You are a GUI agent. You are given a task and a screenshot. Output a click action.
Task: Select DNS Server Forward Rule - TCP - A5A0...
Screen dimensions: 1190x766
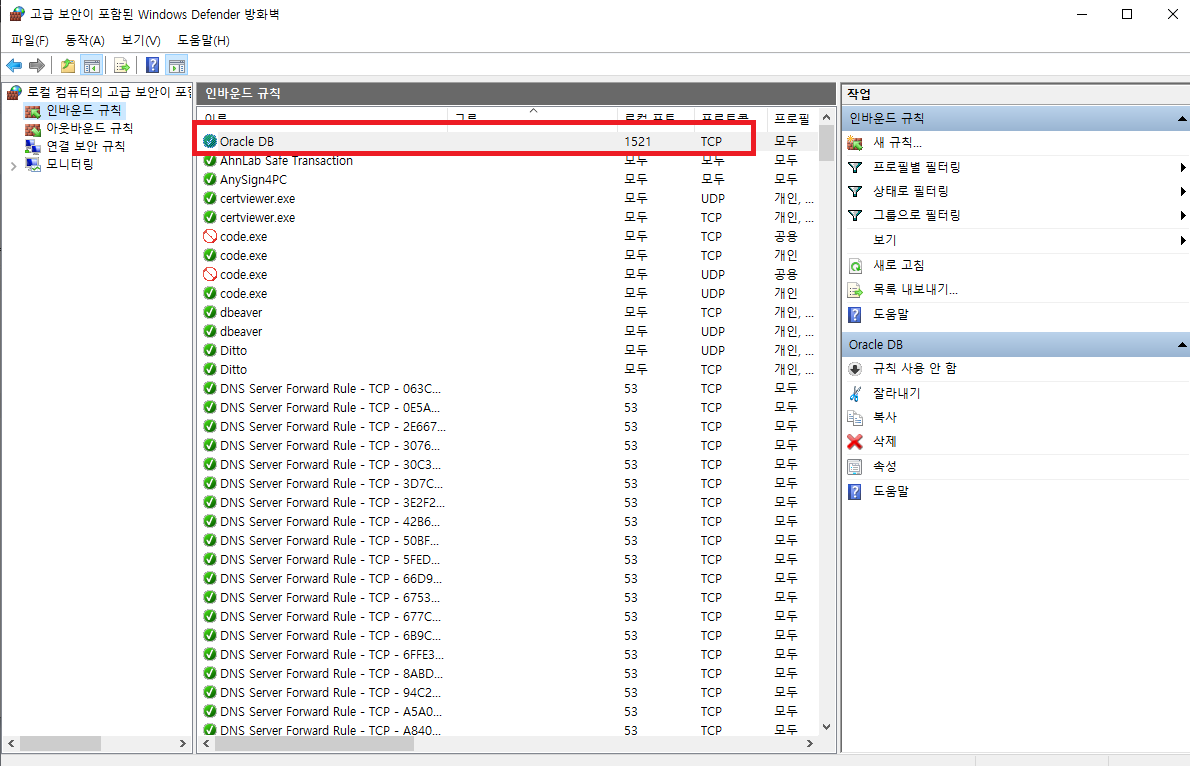(x=507, y=711)
